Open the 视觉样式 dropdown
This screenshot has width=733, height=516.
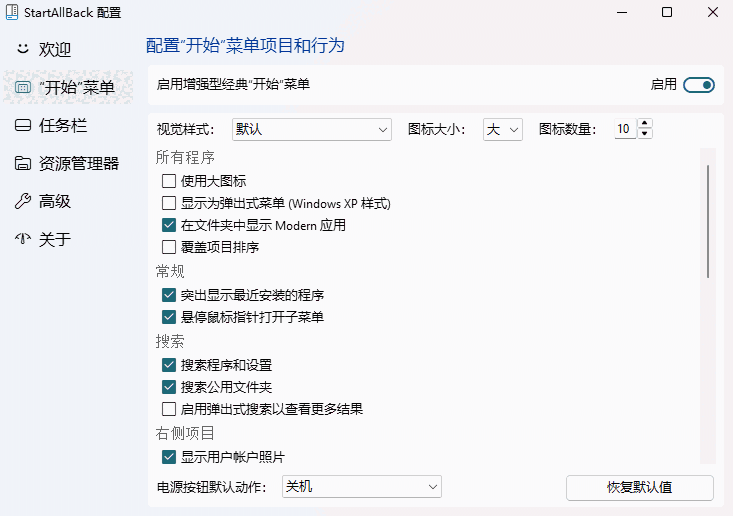[311, 129]
